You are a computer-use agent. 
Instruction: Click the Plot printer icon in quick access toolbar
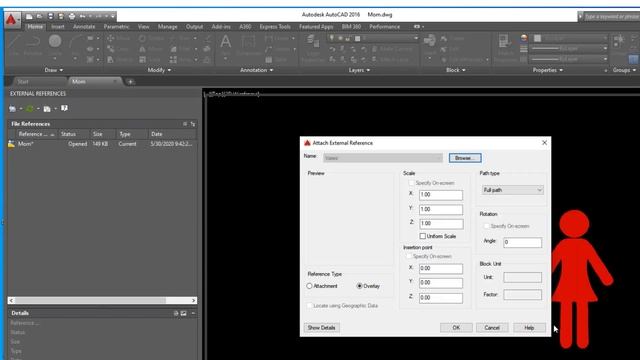point(72,16)
